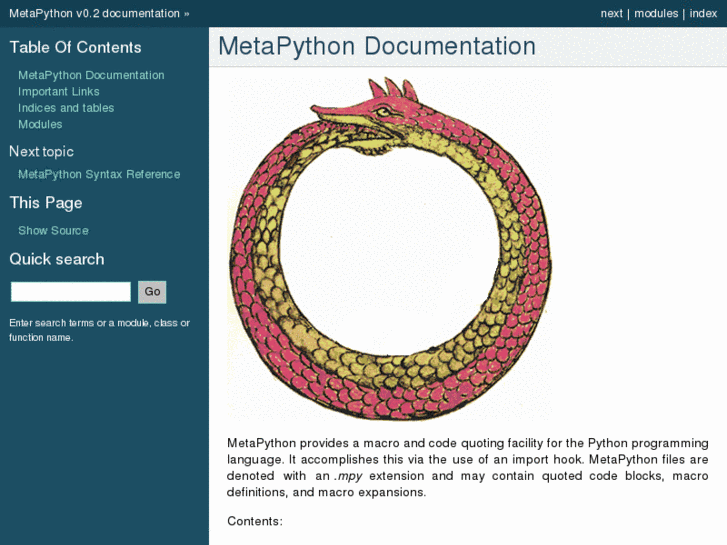Jump to Indices and tables section

coord(66,108)
